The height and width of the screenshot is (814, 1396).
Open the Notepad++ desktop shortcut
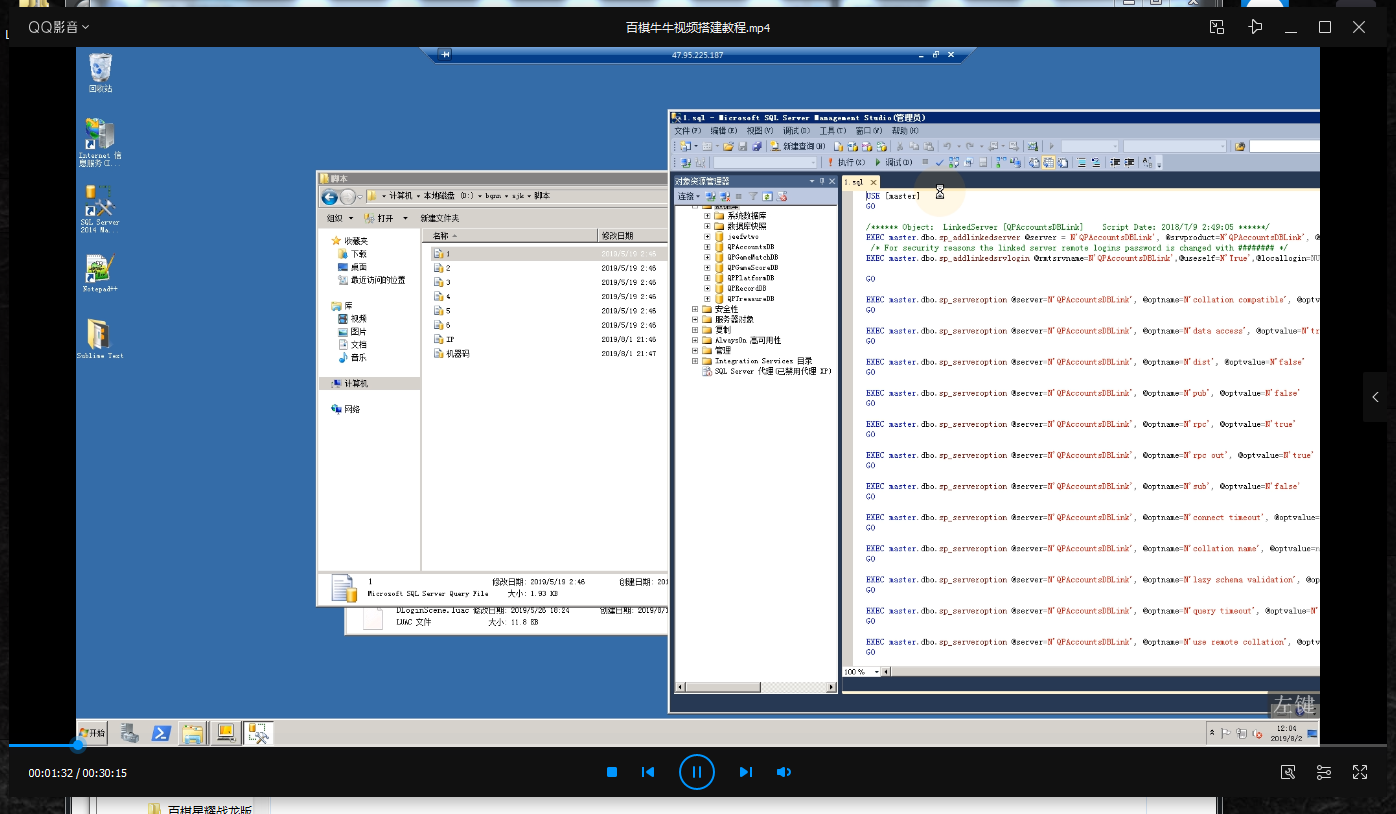click(100, 273)
